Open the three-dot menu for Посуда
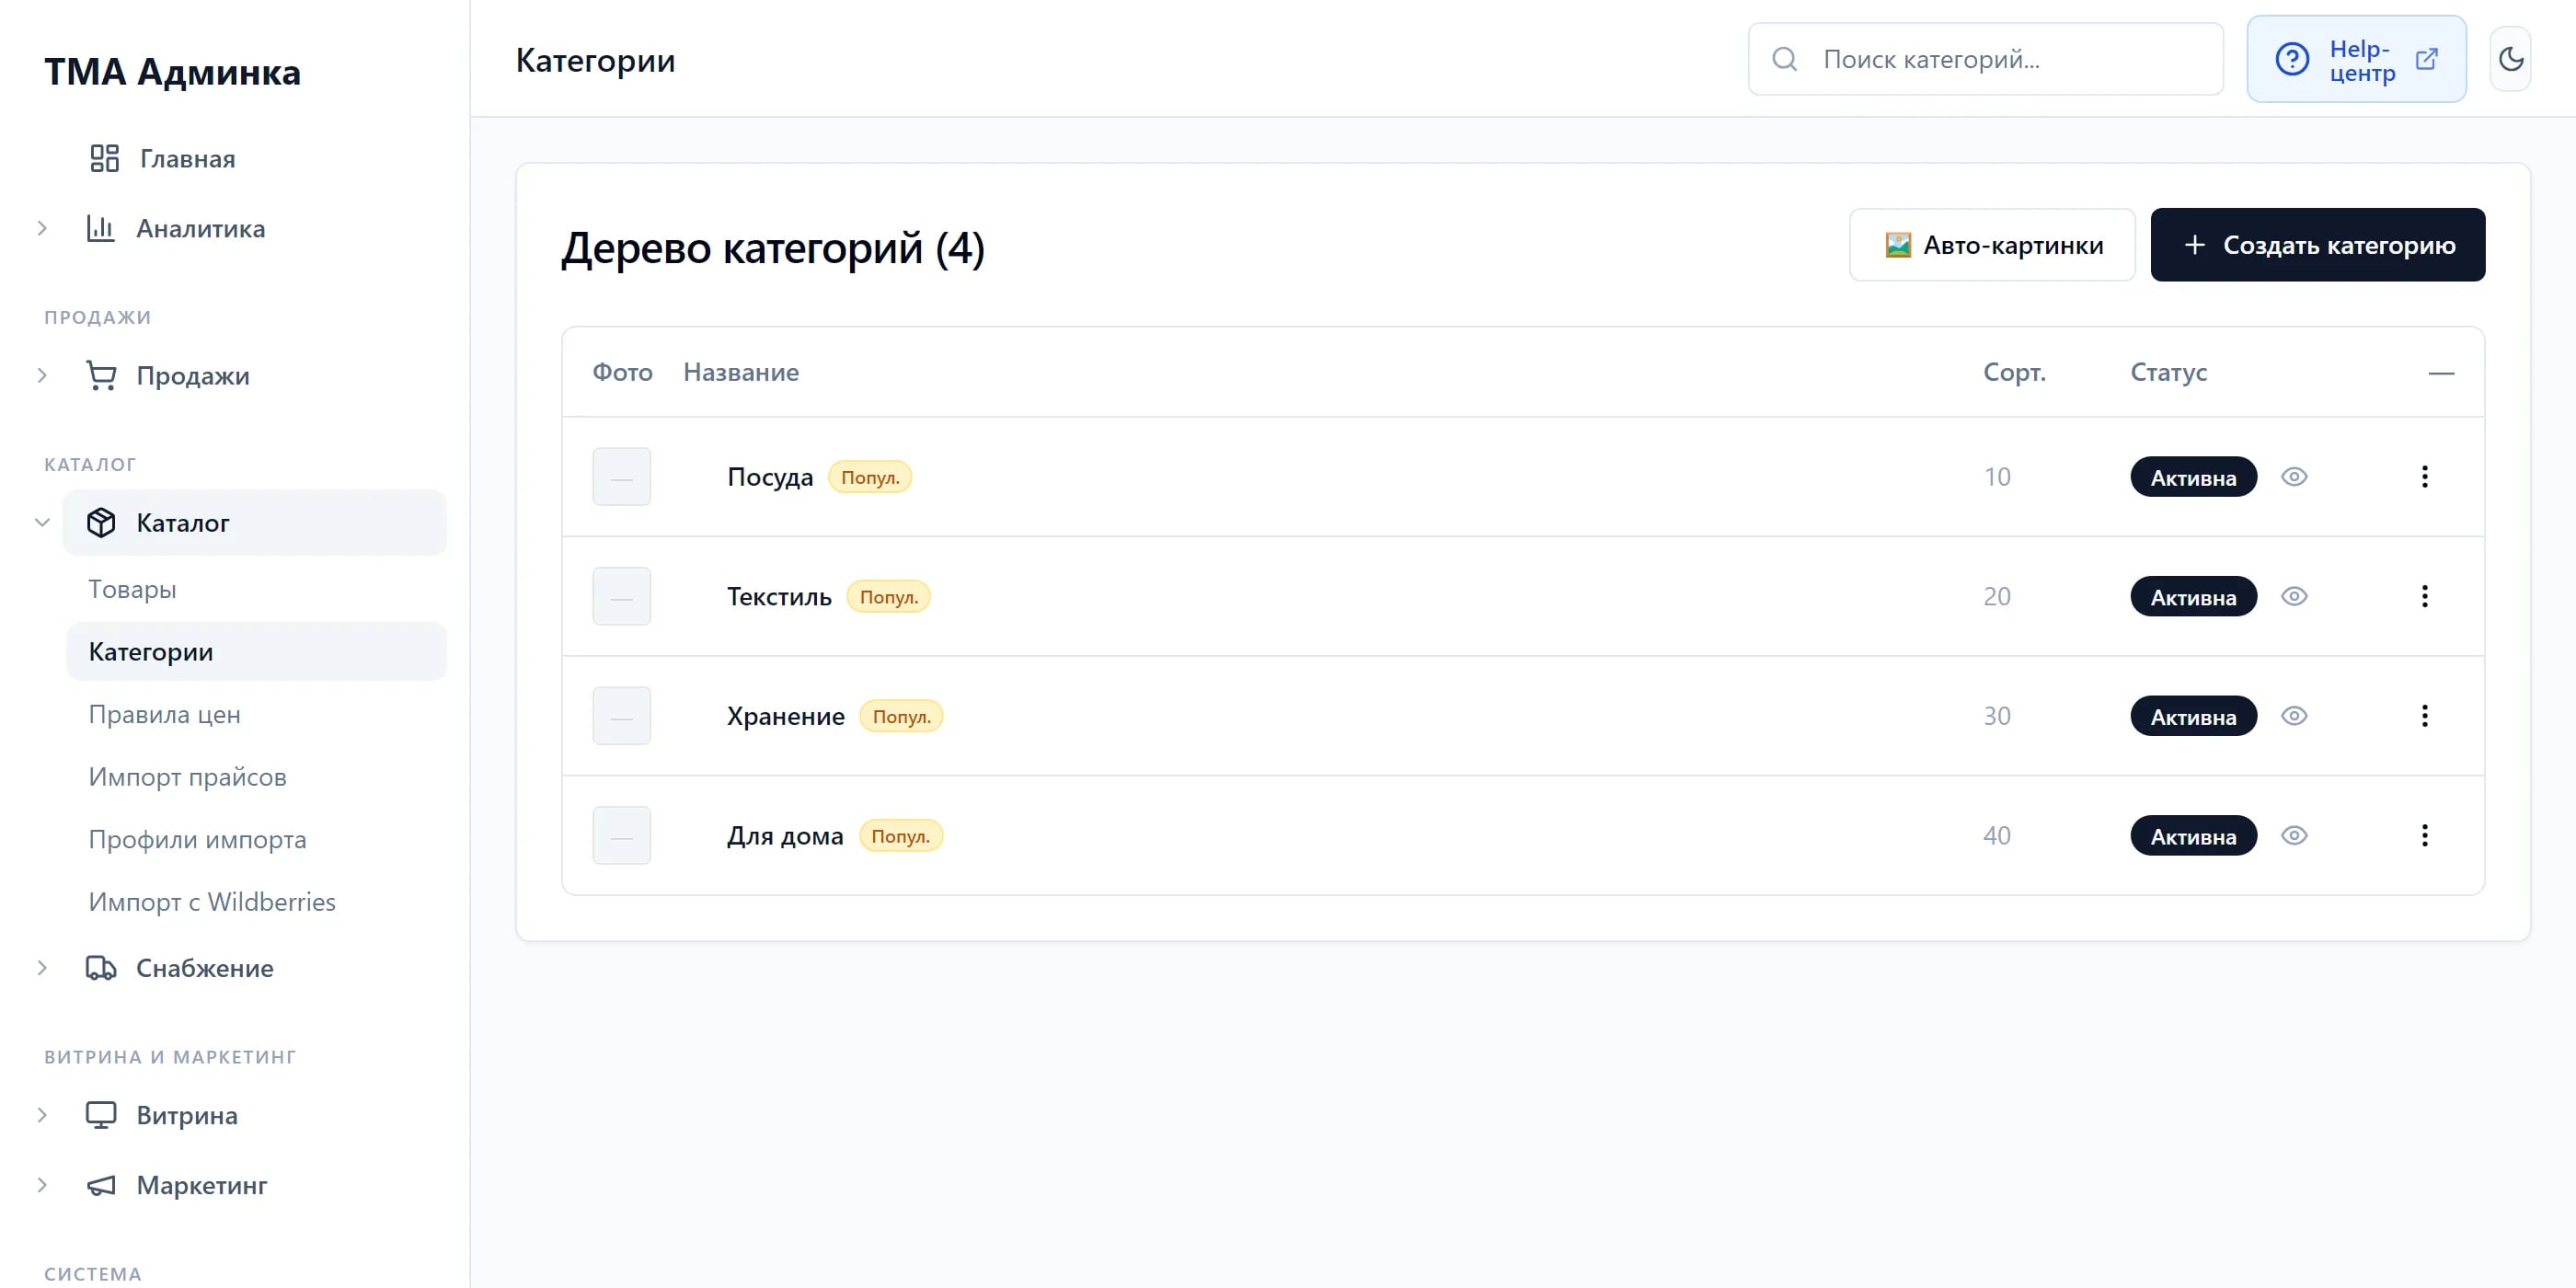 (x=2424, y=477)
